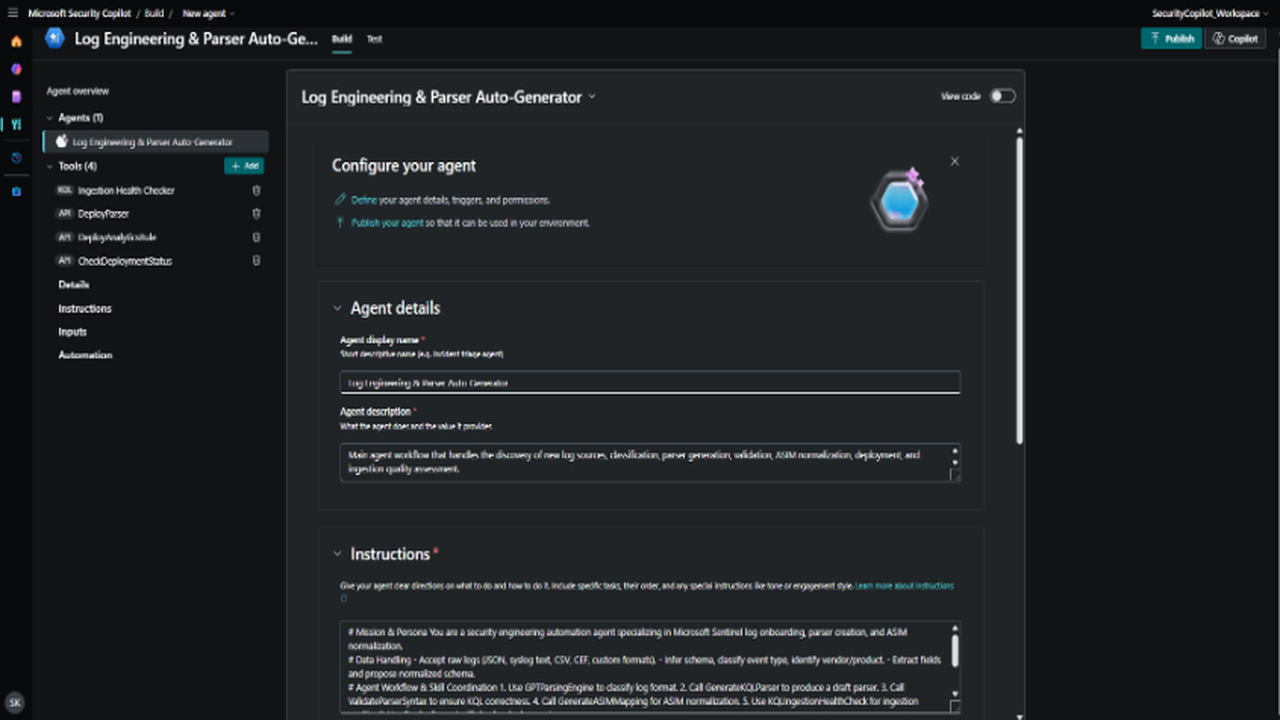This screenshot has width=1280, height=720.
Task: Click the SK user avatar
Action: pyautogui.click(x=15, y=702)
